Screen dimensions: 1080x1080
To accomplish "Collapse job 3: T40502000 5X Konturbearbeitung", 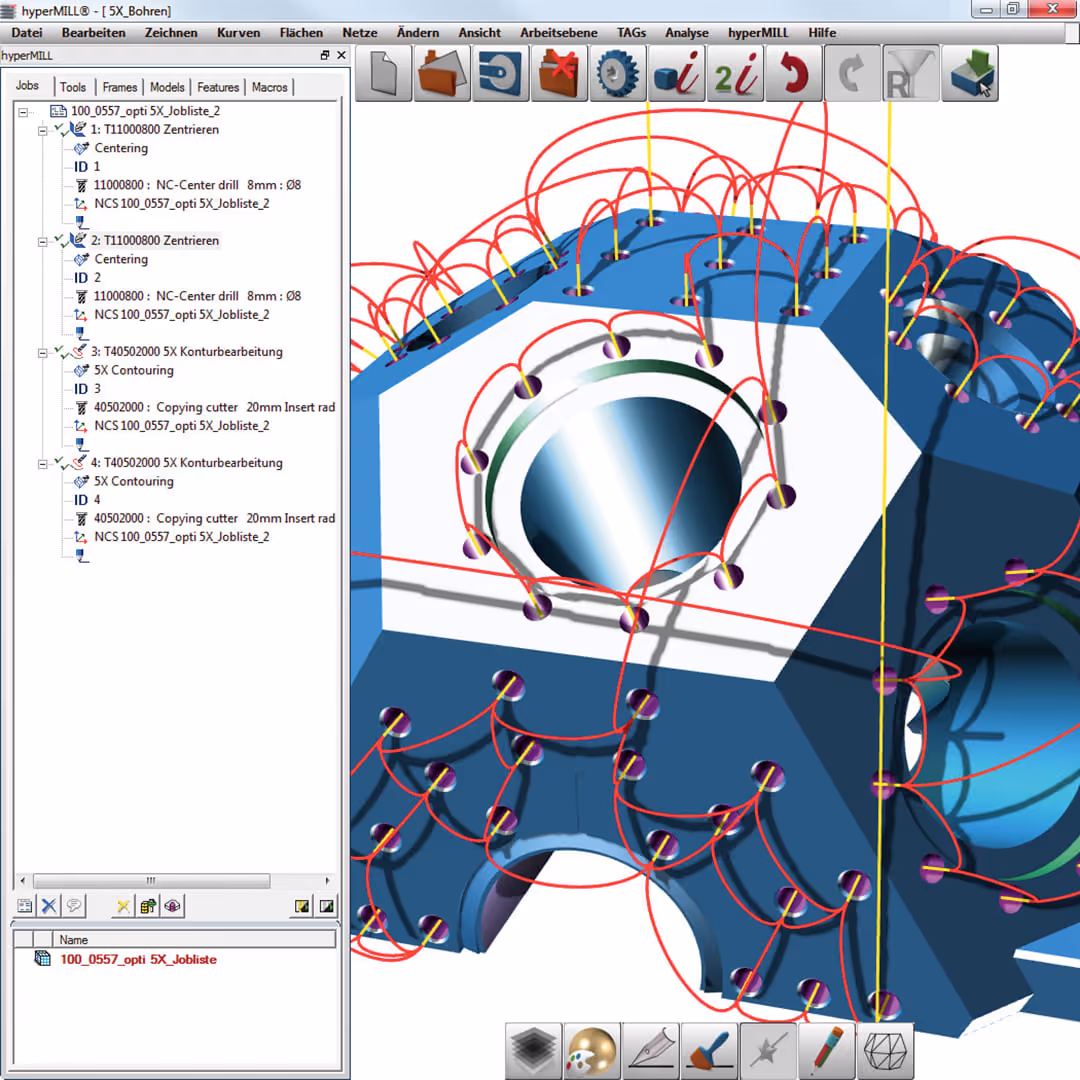I will click(x=42, y=352).
